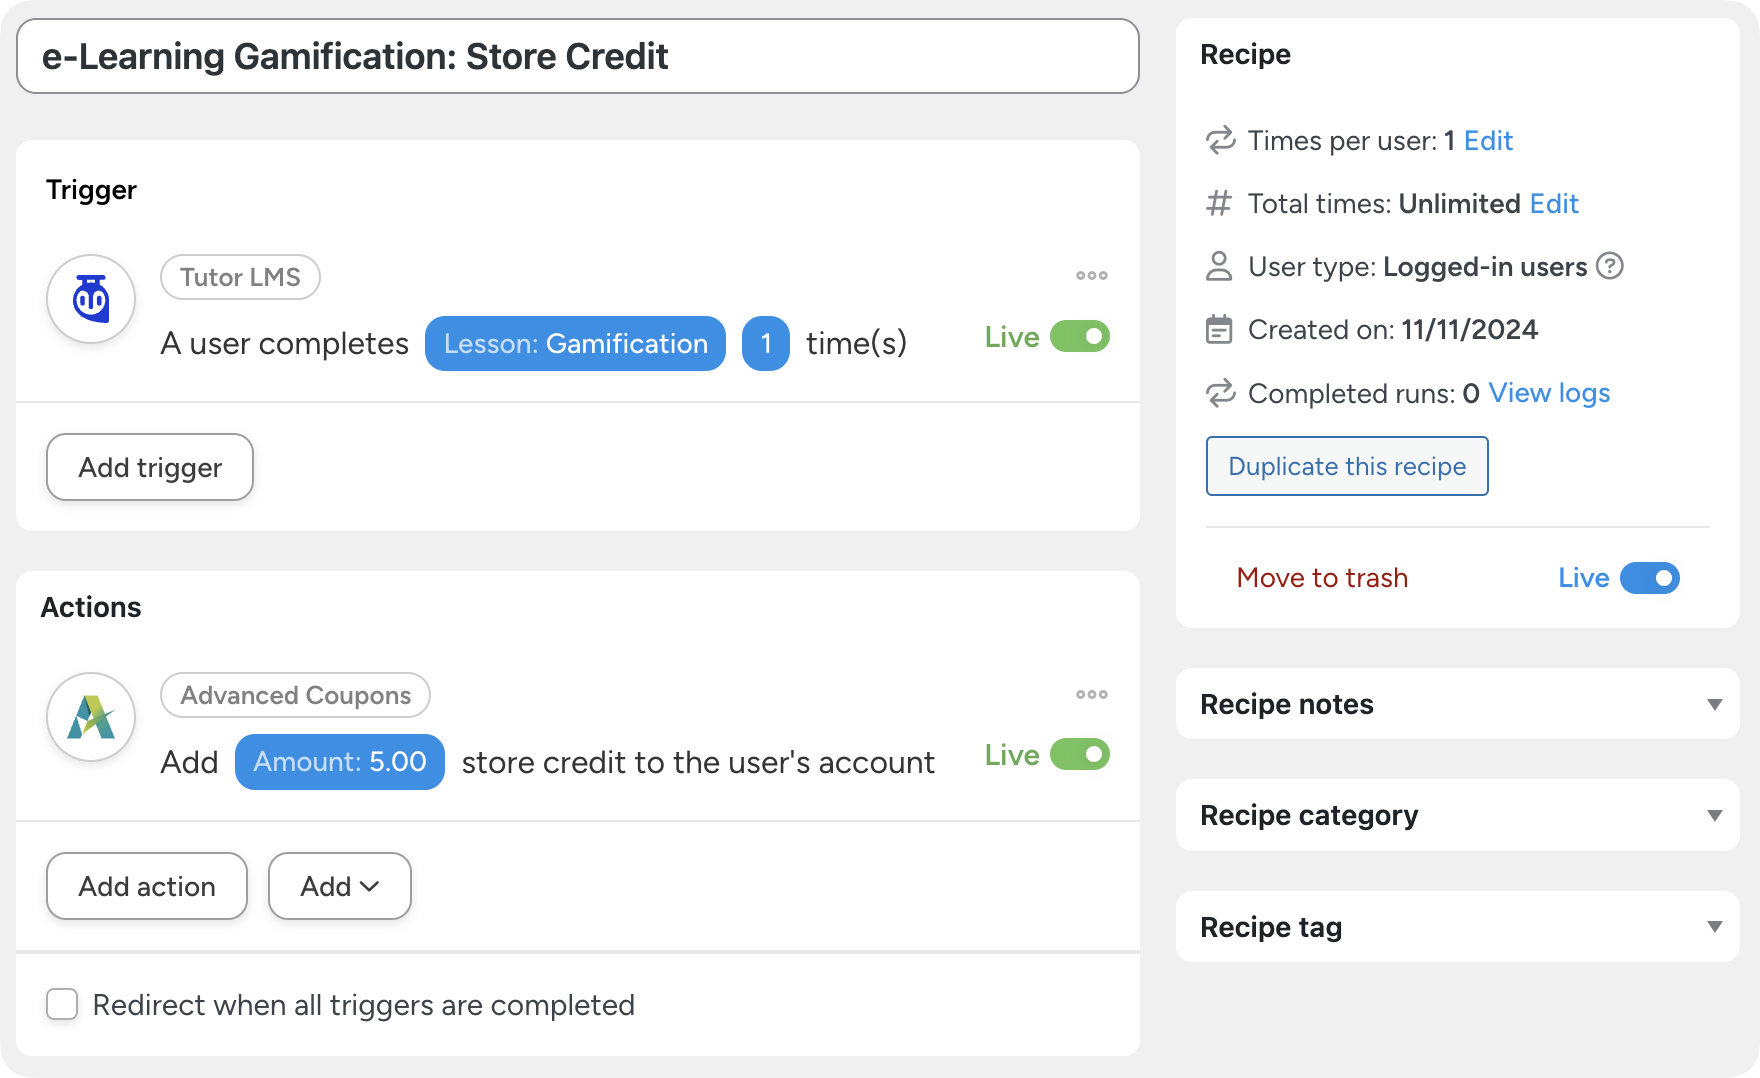Click the Logged-in users text
Screen dimensions: 1760x1078
click(1485, 267)
